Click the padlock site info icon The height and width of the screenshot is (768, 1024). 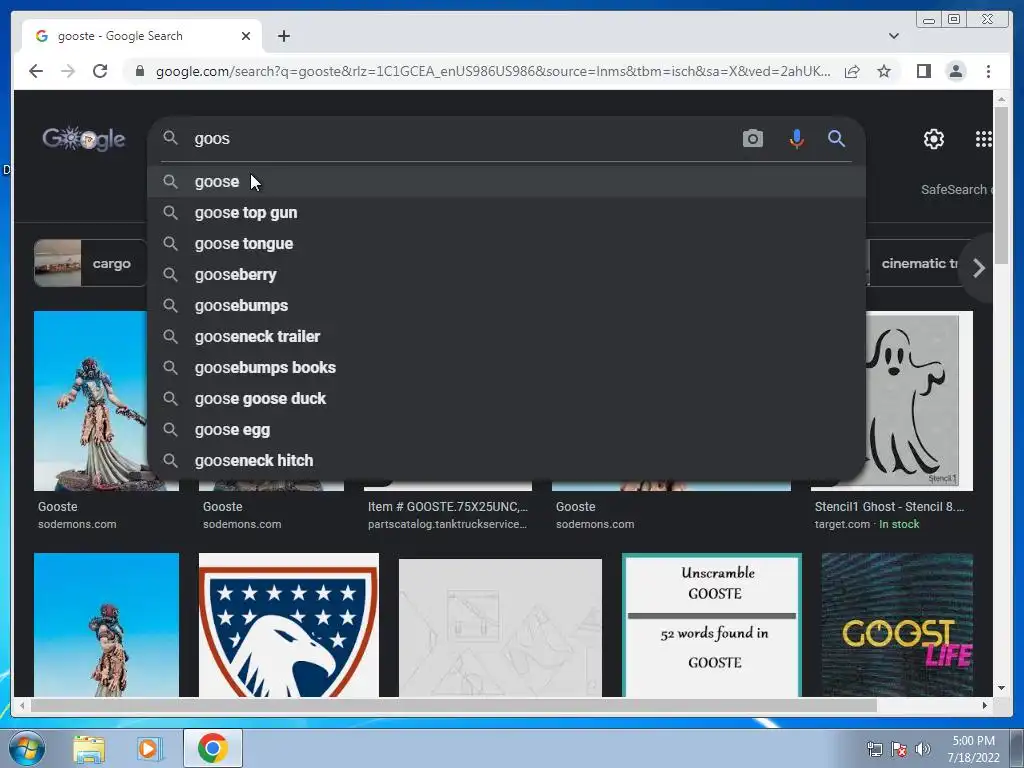139,71
